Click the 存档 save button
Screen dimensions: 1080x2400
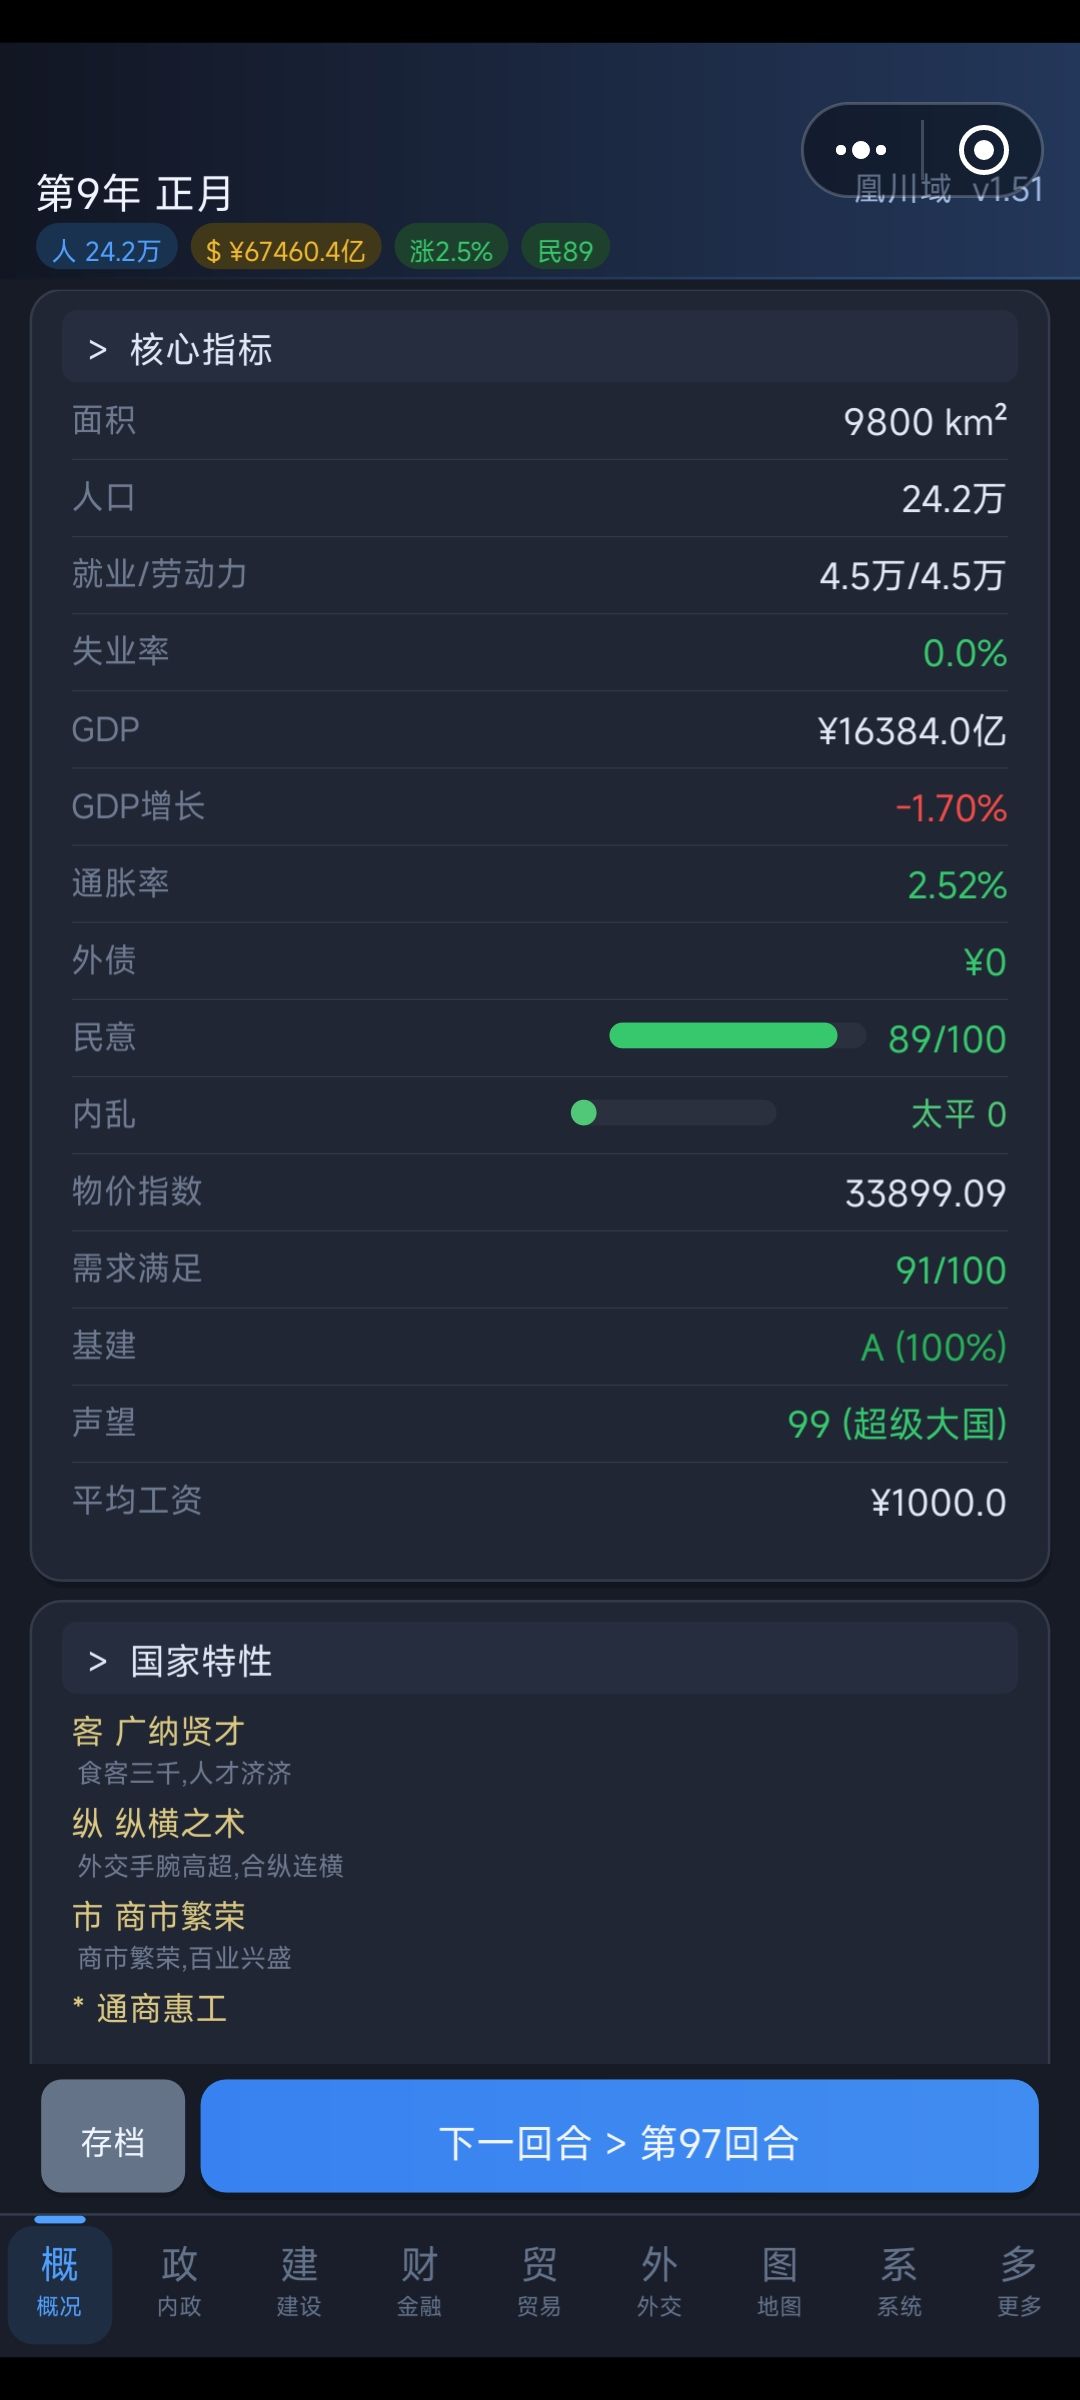113,2142
